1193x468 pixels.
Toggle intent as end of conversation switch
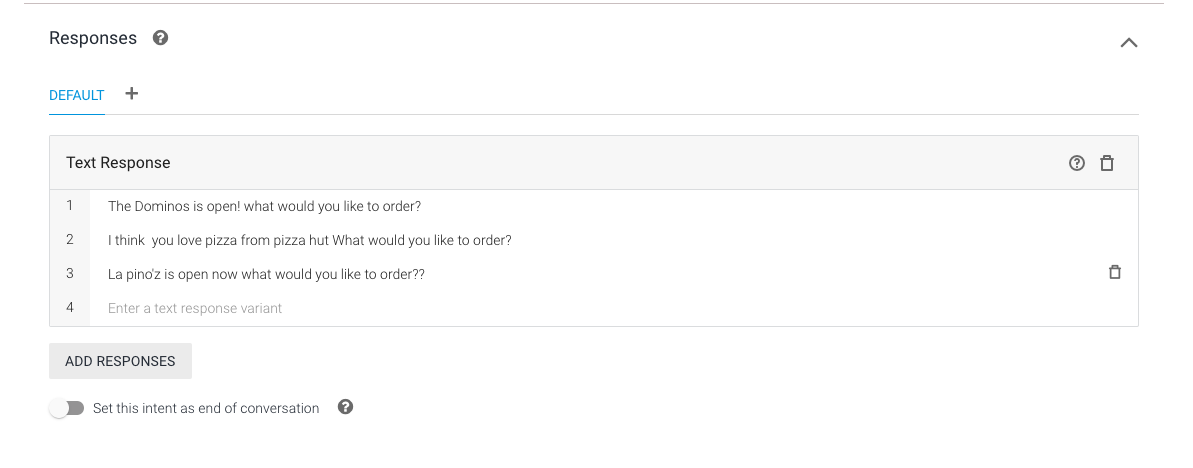[x=67, y=408]
